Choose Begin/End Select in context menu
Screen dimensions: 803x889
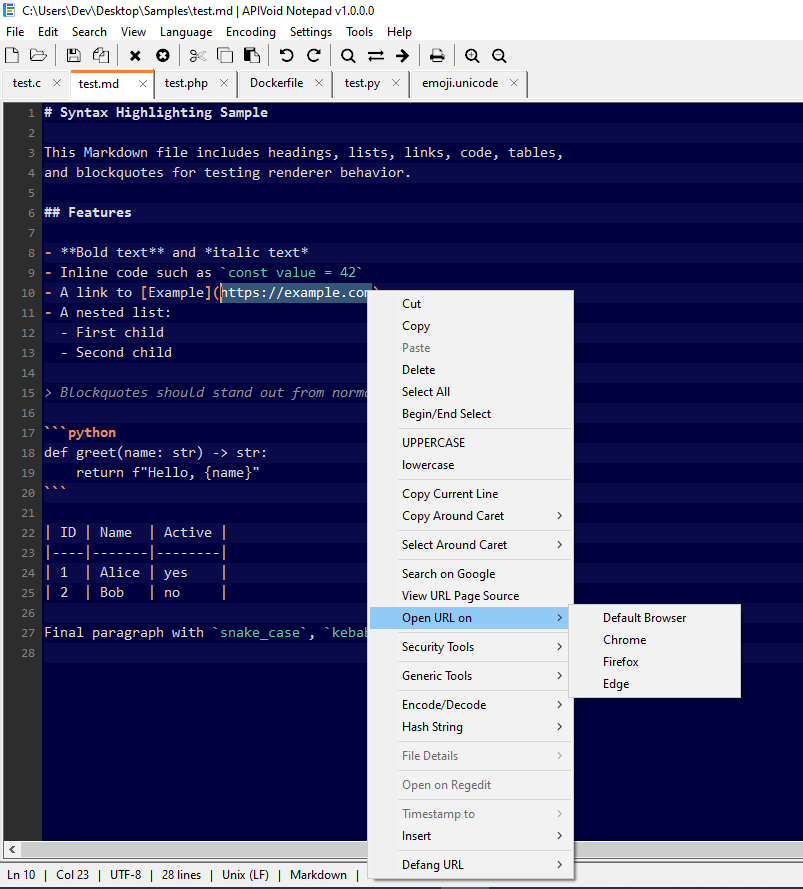tap(471, 414)
